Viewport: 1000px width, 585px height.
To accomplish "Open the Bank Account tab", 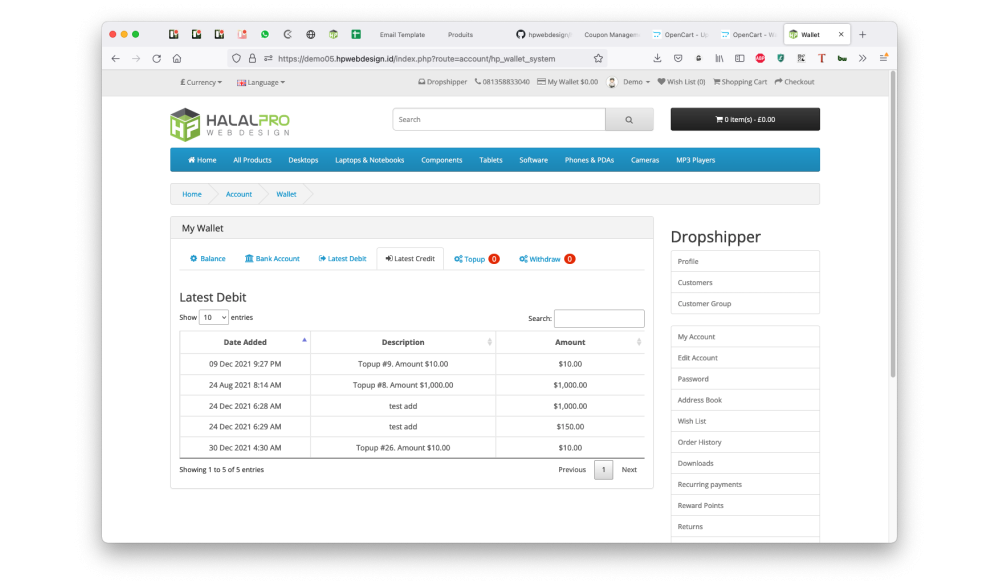I will (272, 259).
